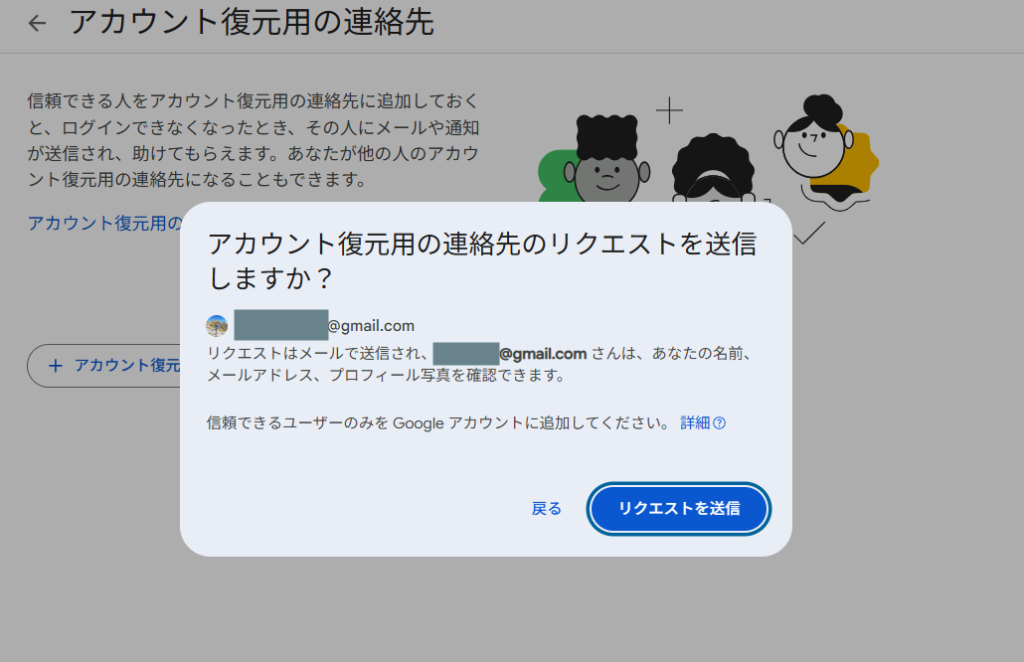
Task: Click the profile avatar in the dialog
Action: coord(217,326)
